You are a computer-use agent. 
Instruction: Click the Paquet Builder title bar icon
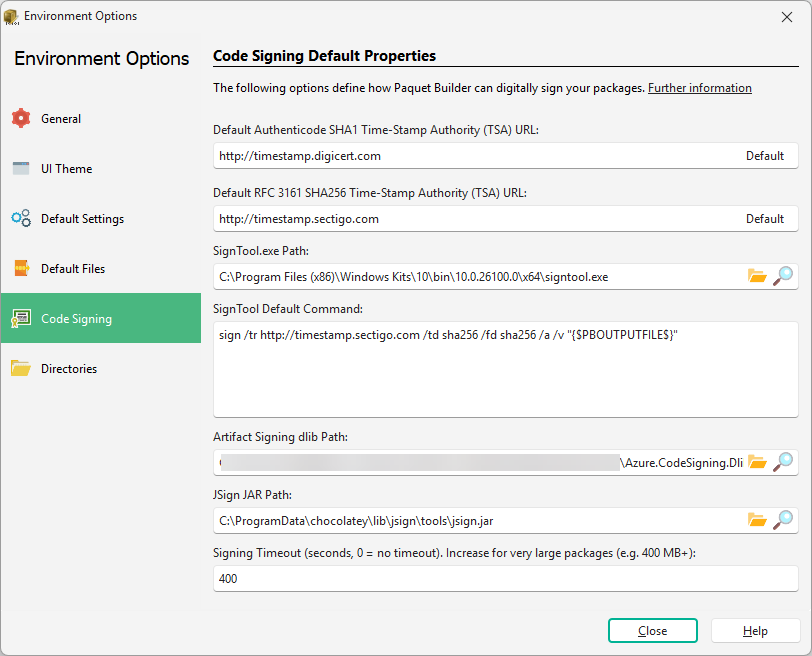pyautogui.click(x=11, y=17)
